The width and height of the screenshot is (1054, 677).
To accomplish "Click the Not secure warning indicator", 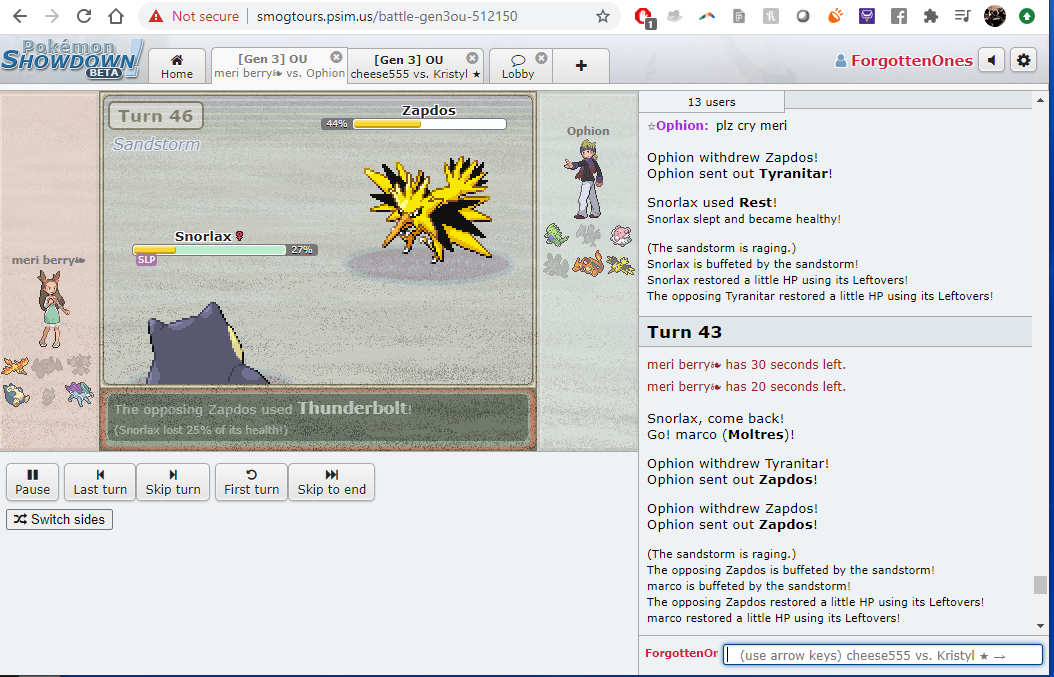I will click(194, 16).
